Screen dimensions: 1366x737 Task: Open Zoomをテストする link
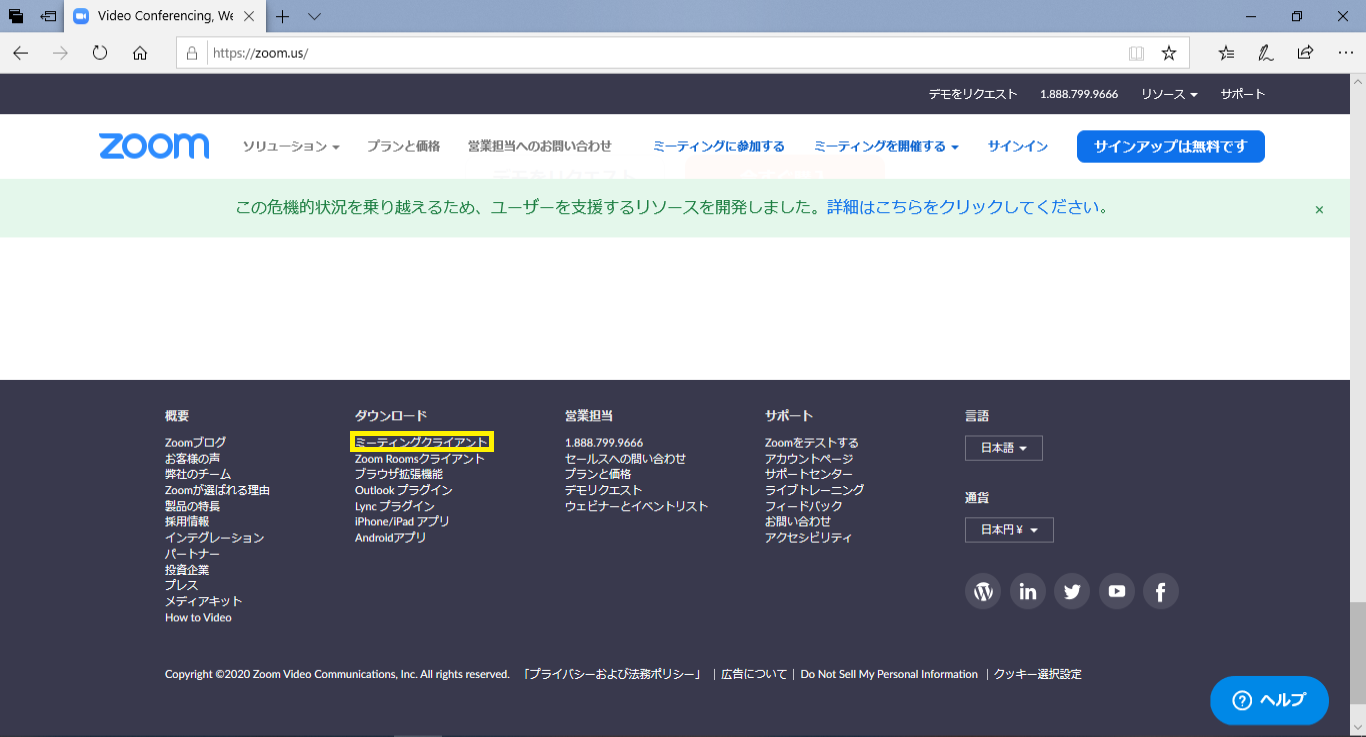pos(812,442)
